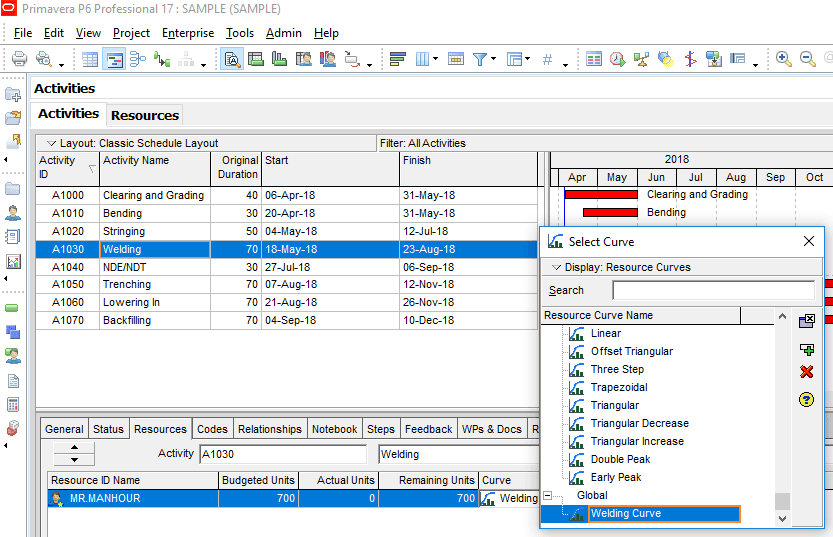Open the Tools menu

[240, 33]
